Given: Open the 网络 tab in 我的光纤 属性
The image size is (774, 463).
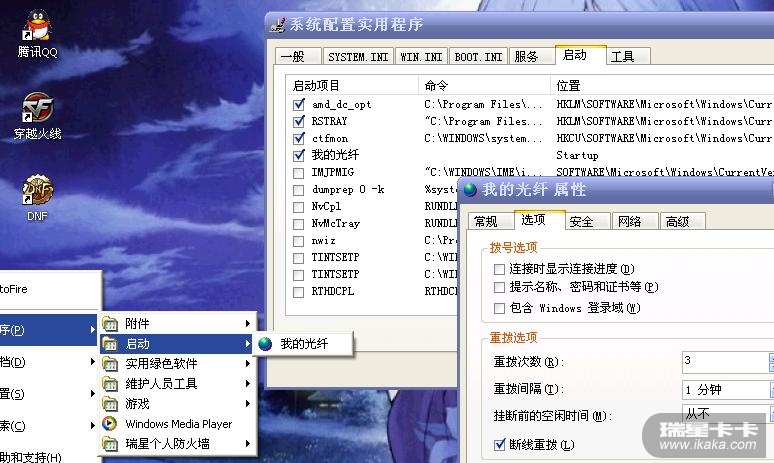Looking at the screenshot, I should (x=635, y=221).
